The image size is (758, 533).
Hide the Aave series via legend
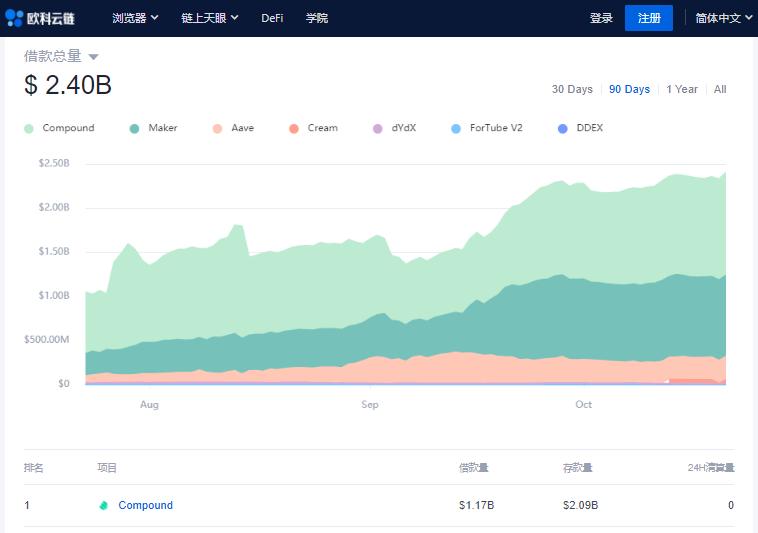coord(242,128)
